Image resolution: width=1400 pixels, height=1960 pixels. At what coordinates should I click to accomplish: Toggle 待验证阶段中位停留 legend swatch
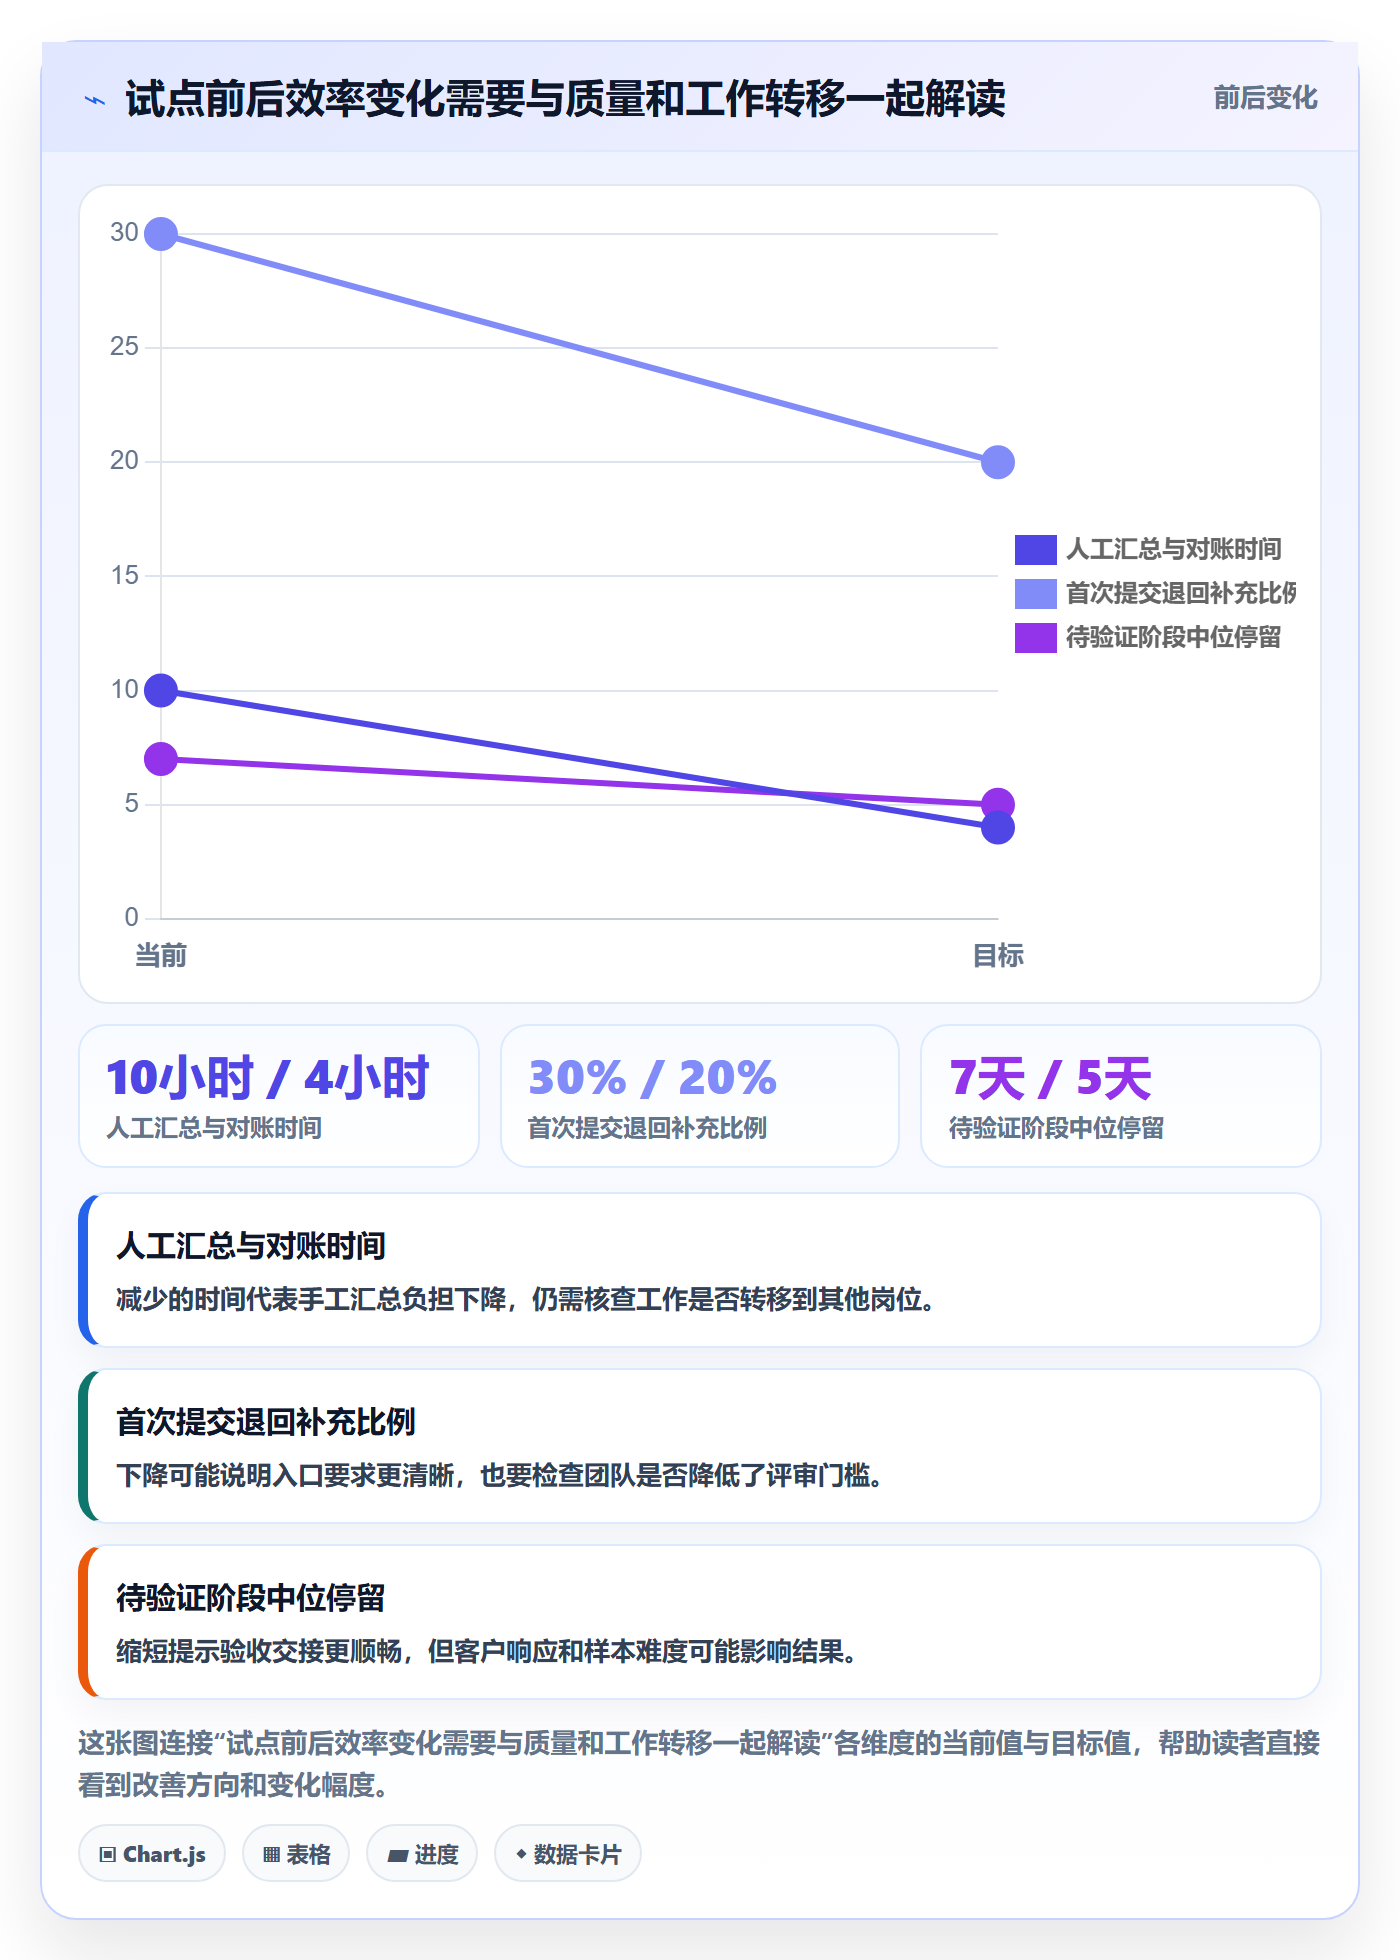pos(1035,637)
